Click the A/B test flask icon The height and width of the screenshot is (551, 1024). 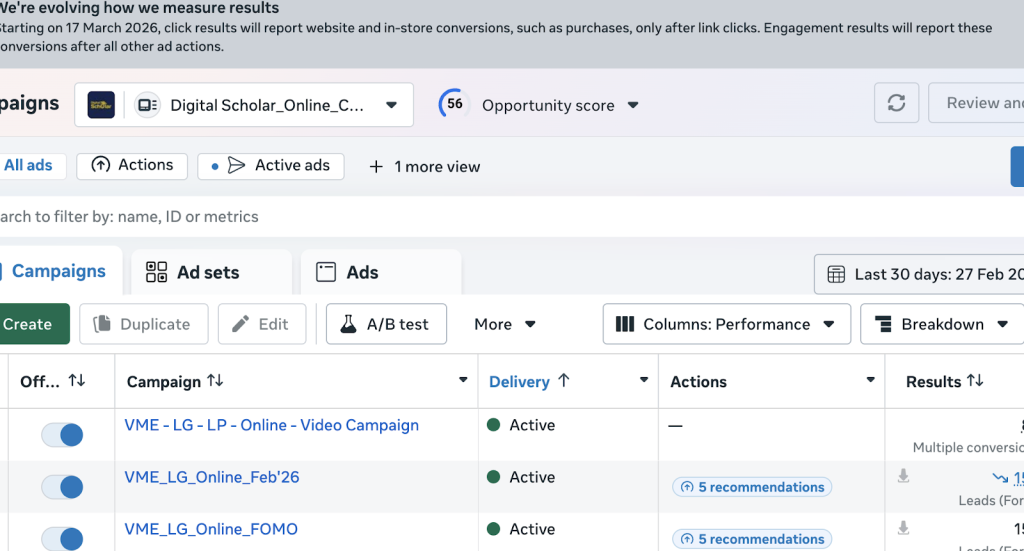pyautogui.click(x=348, y=324)
